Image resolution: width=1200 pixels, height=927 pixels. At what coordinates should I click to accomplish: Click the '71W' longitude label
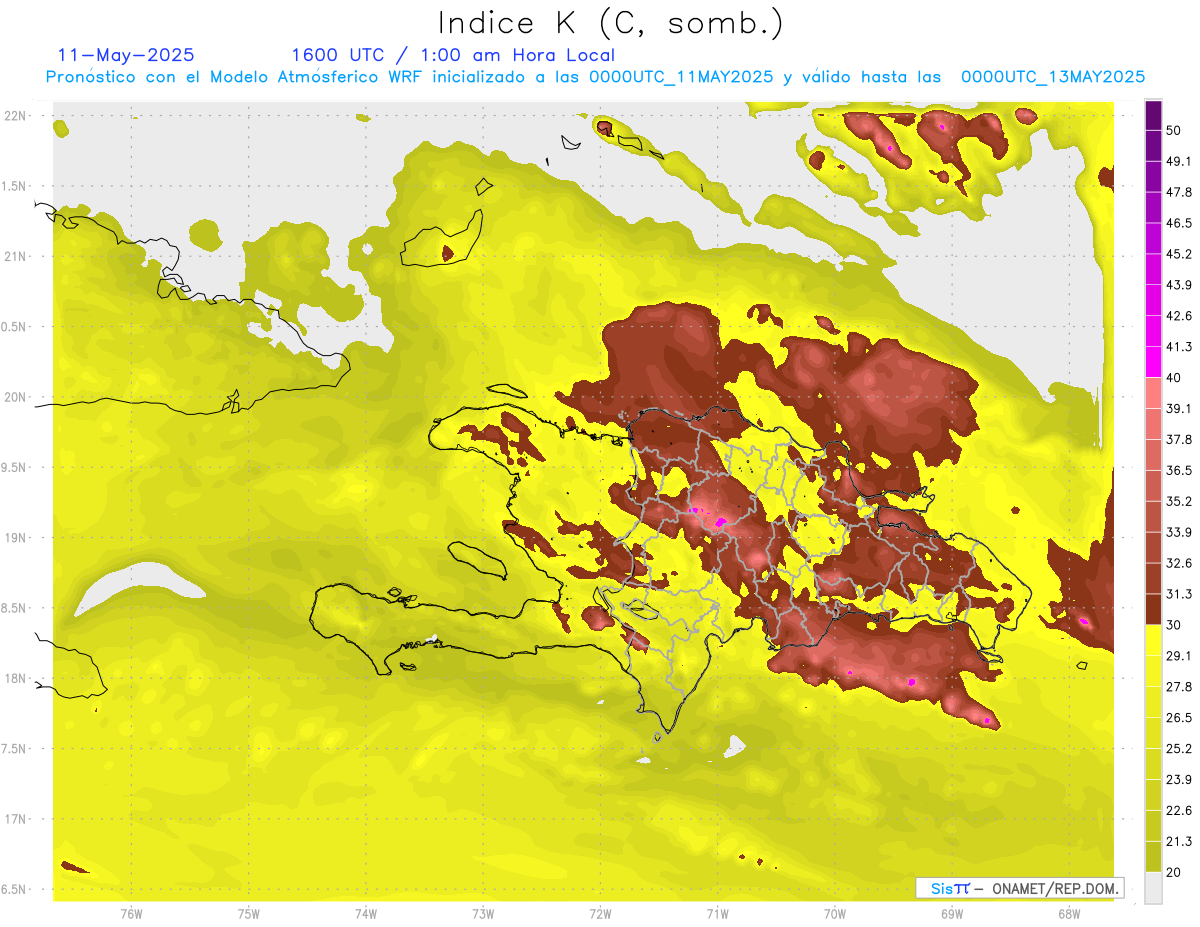pyautogui.click(x=717, y=914)
